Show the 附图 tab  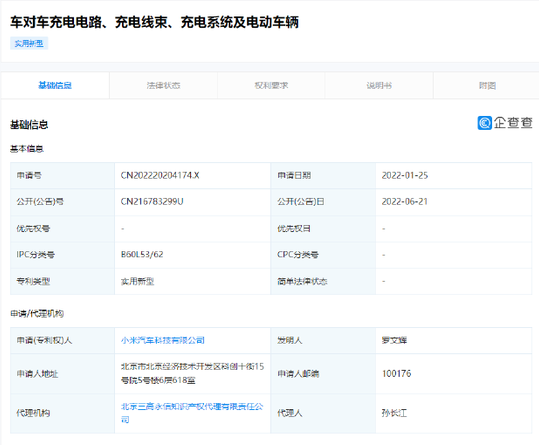click(487, 85)
